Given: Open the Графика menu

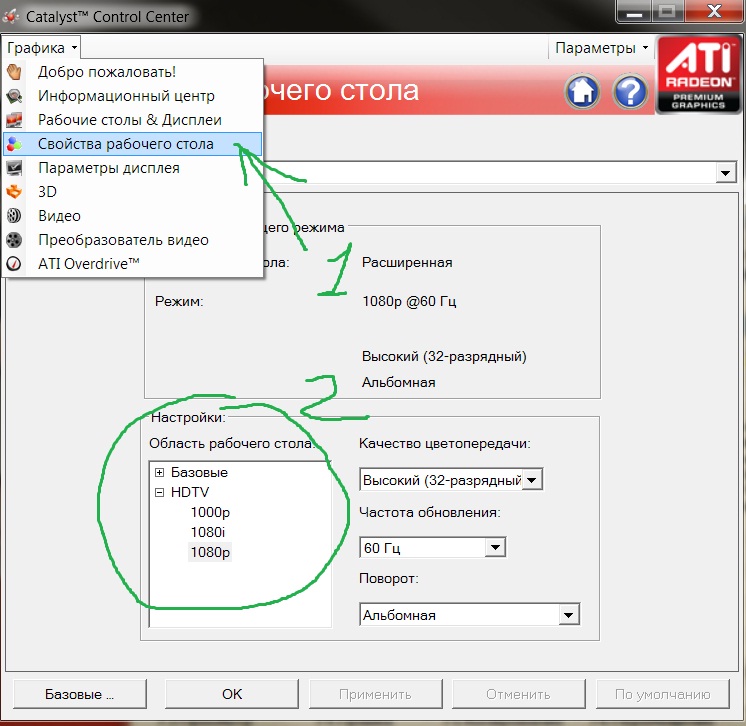Looking at the screenshot, I should (x=42, y=48).
